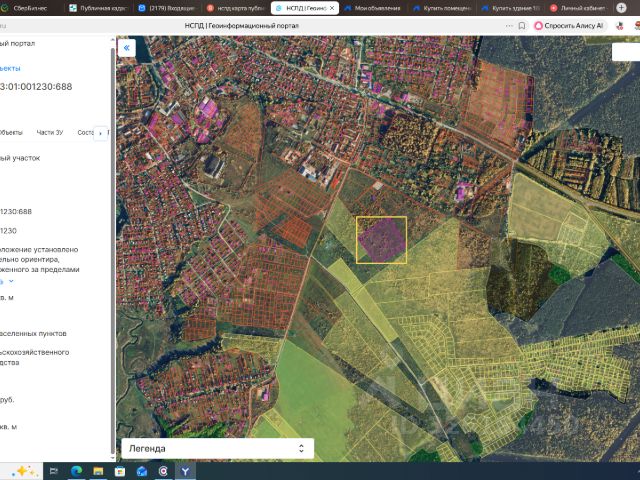Viewport: 640px width, 480px height.
Task: Open Microsoft Edge from the taskbar
Action: click(76, 471)
